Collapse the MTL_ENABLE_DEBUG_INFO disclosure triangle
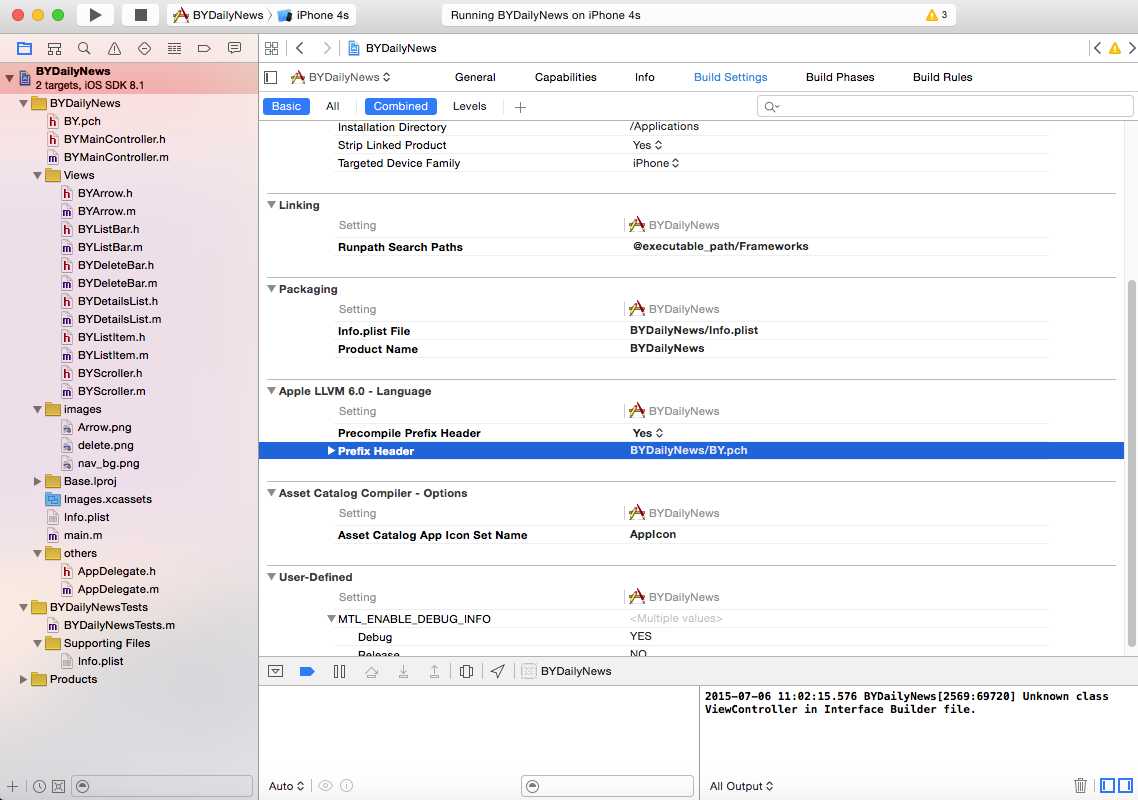The width and height of the screenshot is (1138, 800). tap(331, 619)
